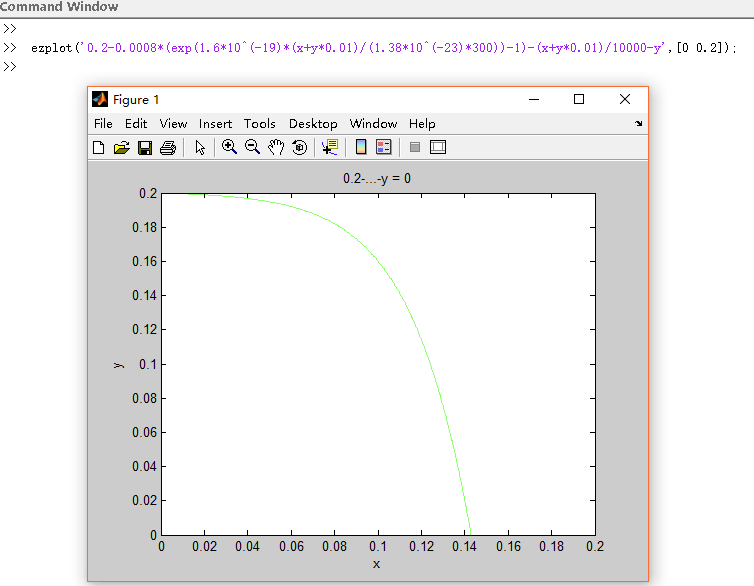
Task: Select the Zoom In magnifier tool
Action: coord(229,147)
